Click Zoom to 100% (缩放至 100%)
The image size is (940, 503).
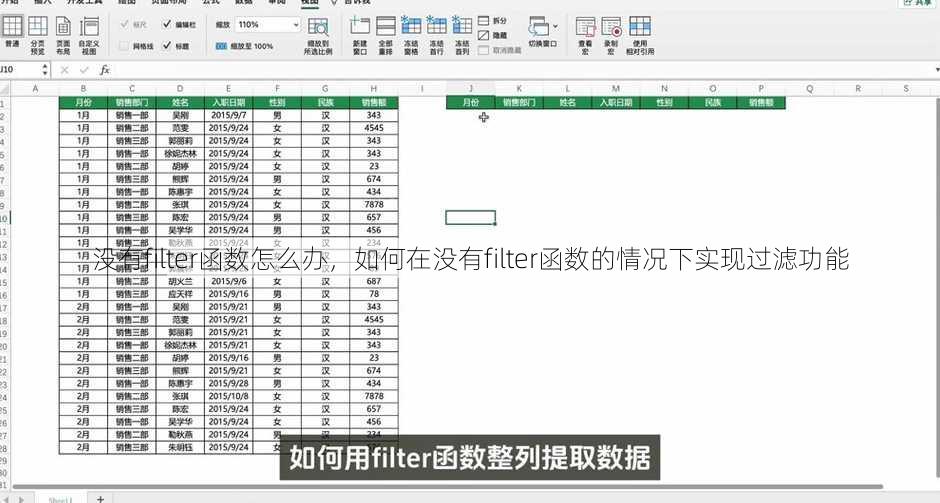click(x=245, y=46)
